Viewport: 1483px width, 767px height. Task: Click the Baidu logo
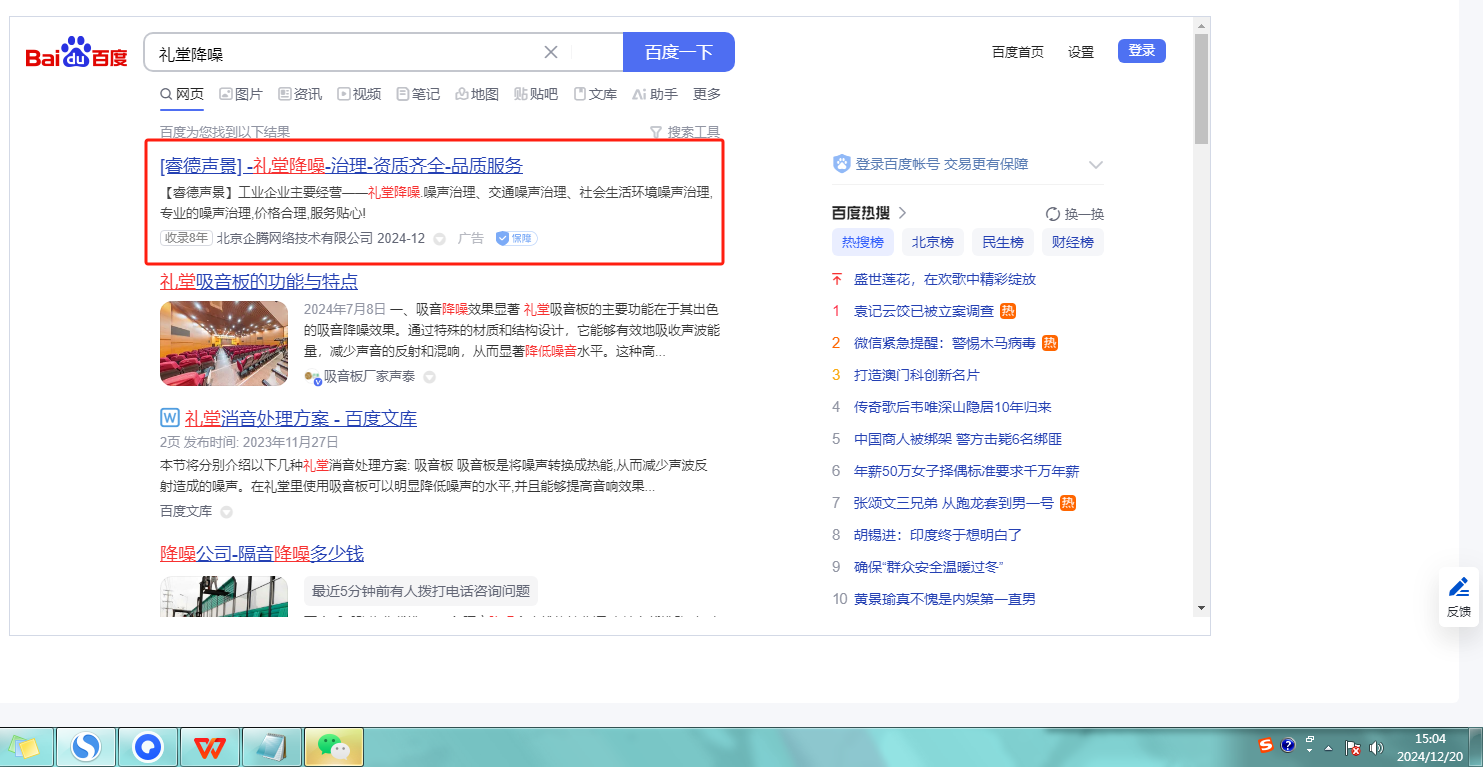[x=77, y=53]
